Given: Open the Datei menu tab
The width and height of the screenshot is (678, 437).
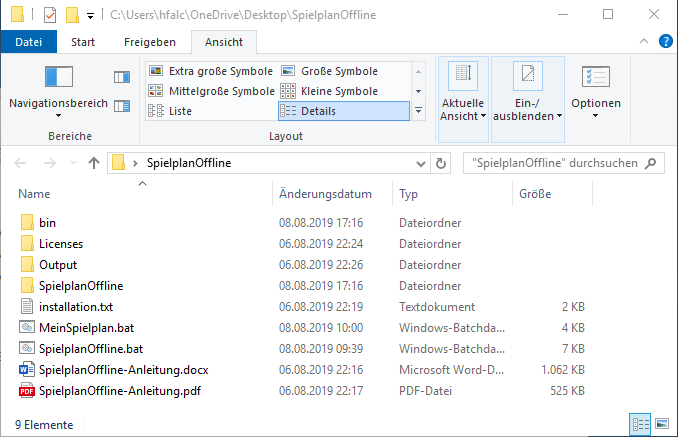Looking at the screenshot, I should 29,42.
